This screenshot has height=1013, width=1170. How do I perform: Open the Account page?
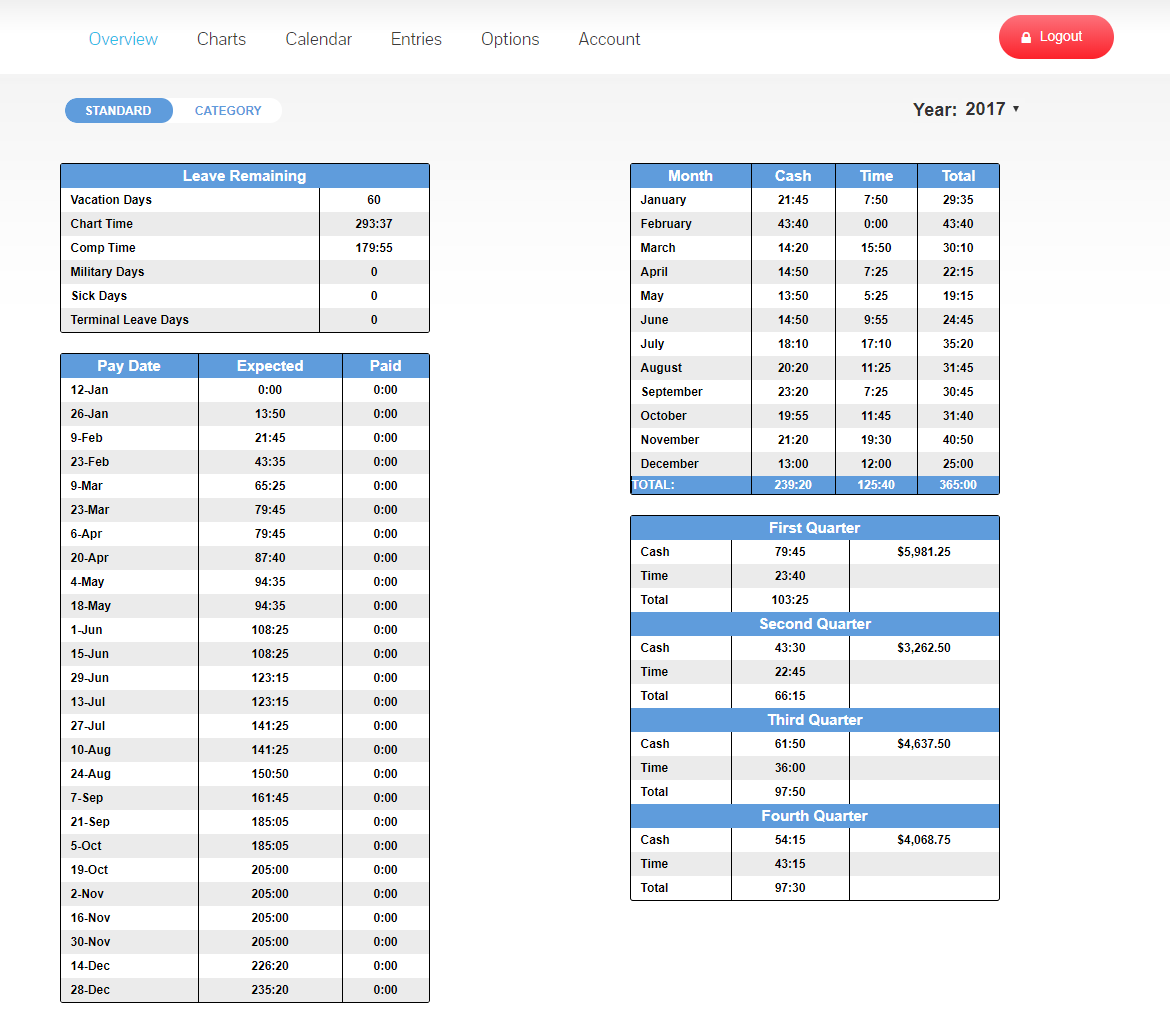609,39
